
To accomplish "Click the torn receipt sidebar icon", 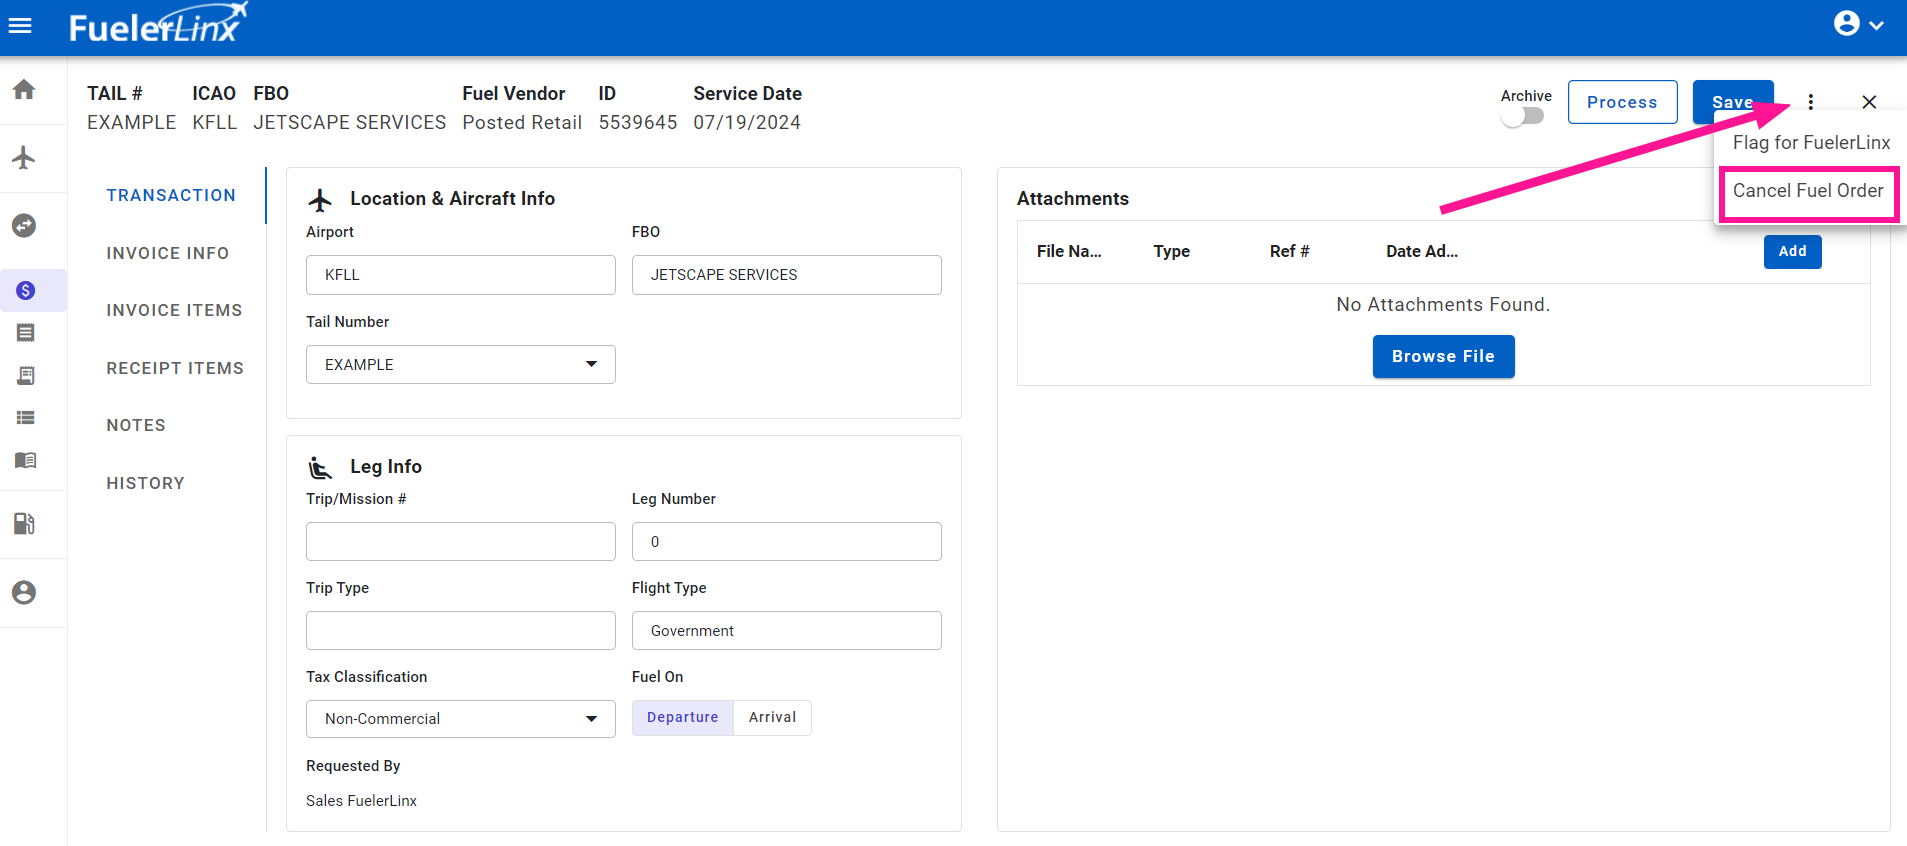I will 26,333.
